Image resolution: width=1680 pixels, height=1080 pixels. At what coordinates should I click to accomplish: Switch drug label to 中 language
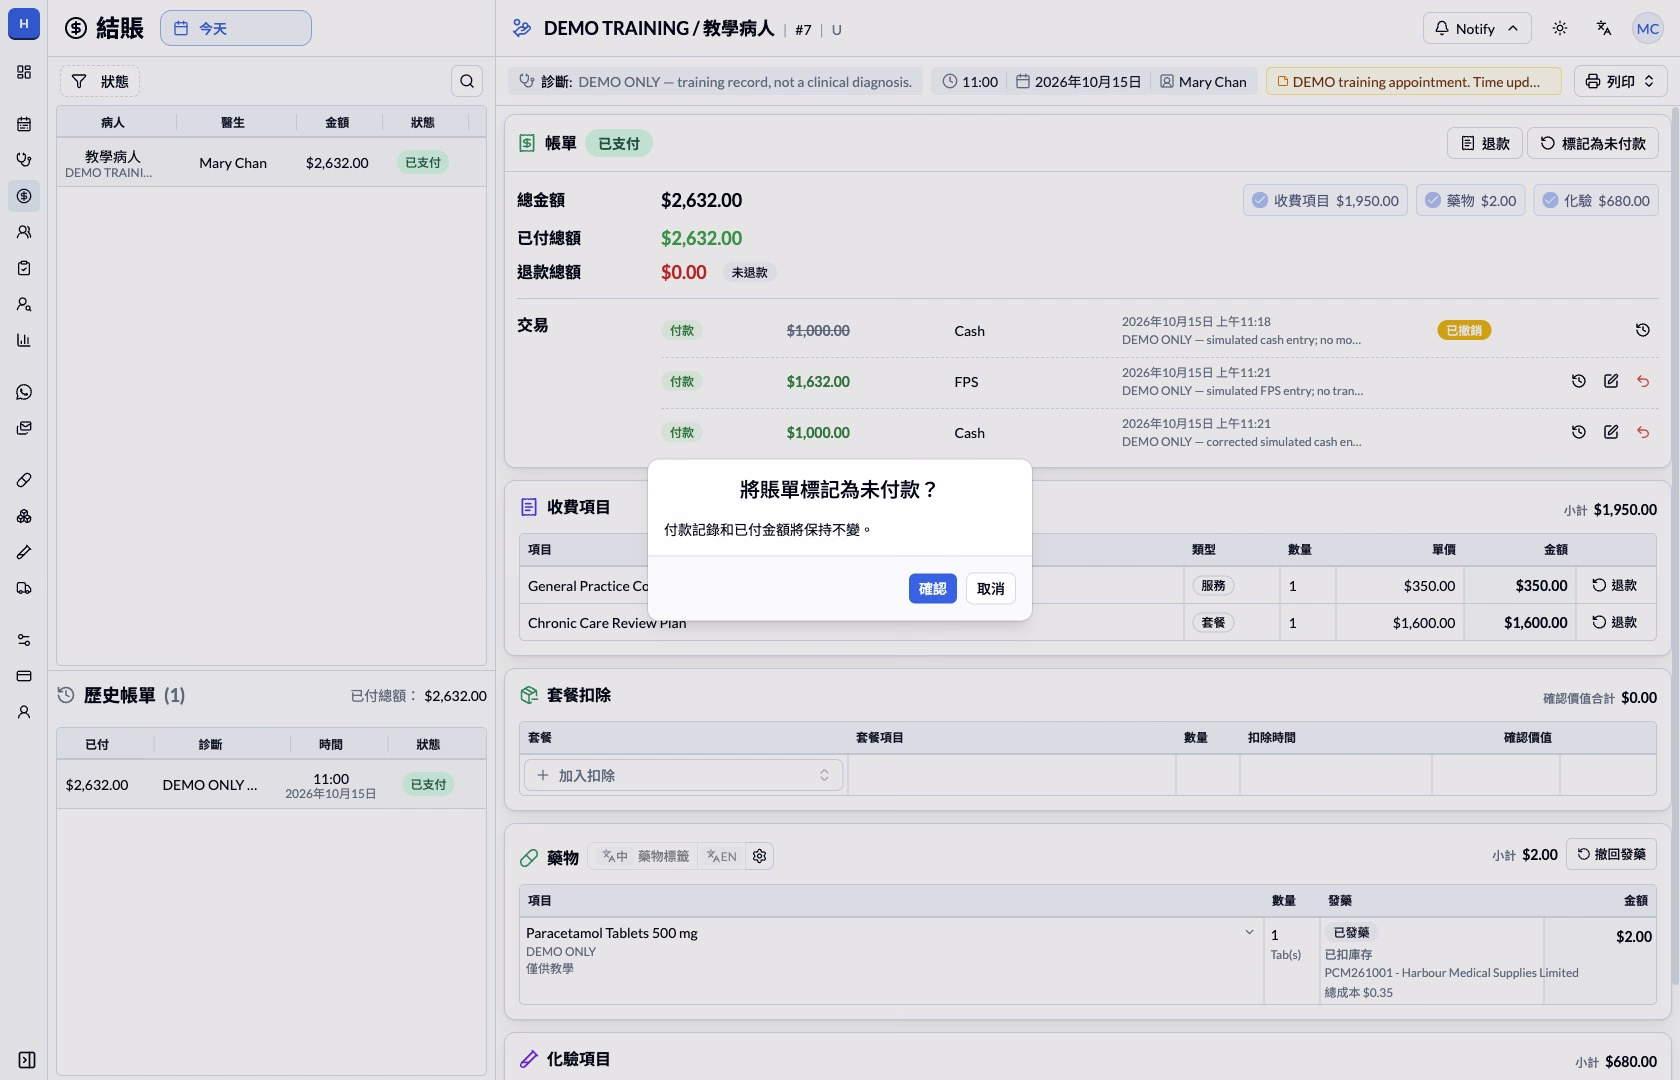point(615,856)
